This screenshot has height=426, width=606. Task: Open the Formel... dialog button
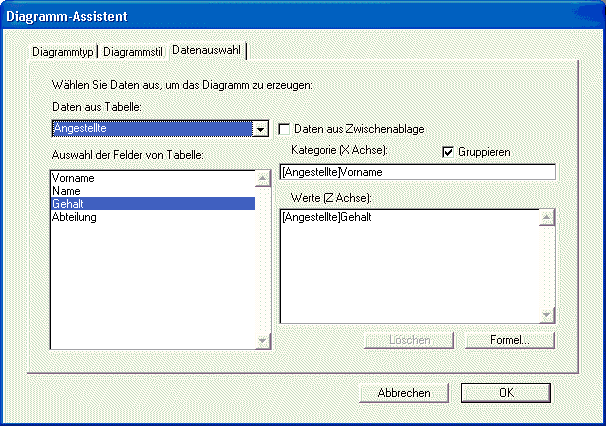tap(510, 340)
